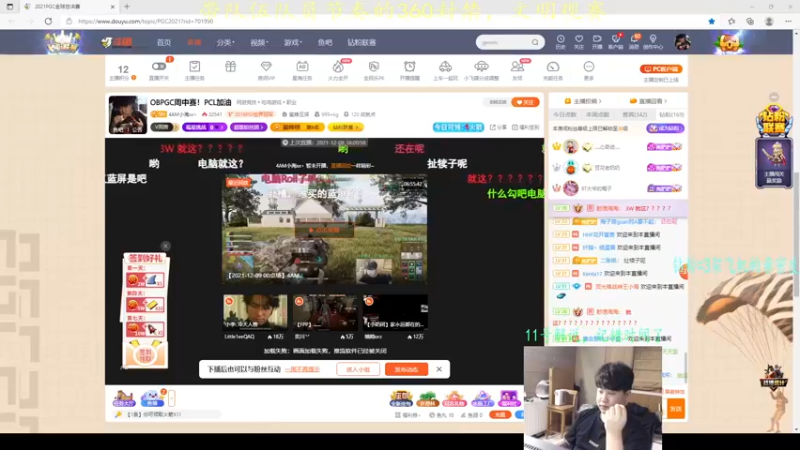
Task: Go to 首页 home in navigation
Action: point(164,42)
